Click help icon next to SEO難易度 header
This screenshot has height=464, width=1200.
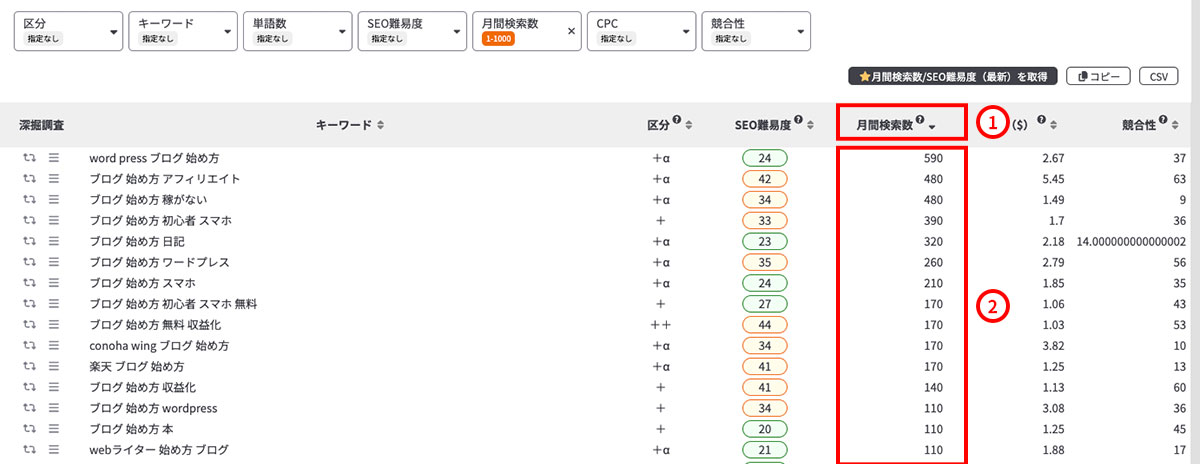pos(799,121)
